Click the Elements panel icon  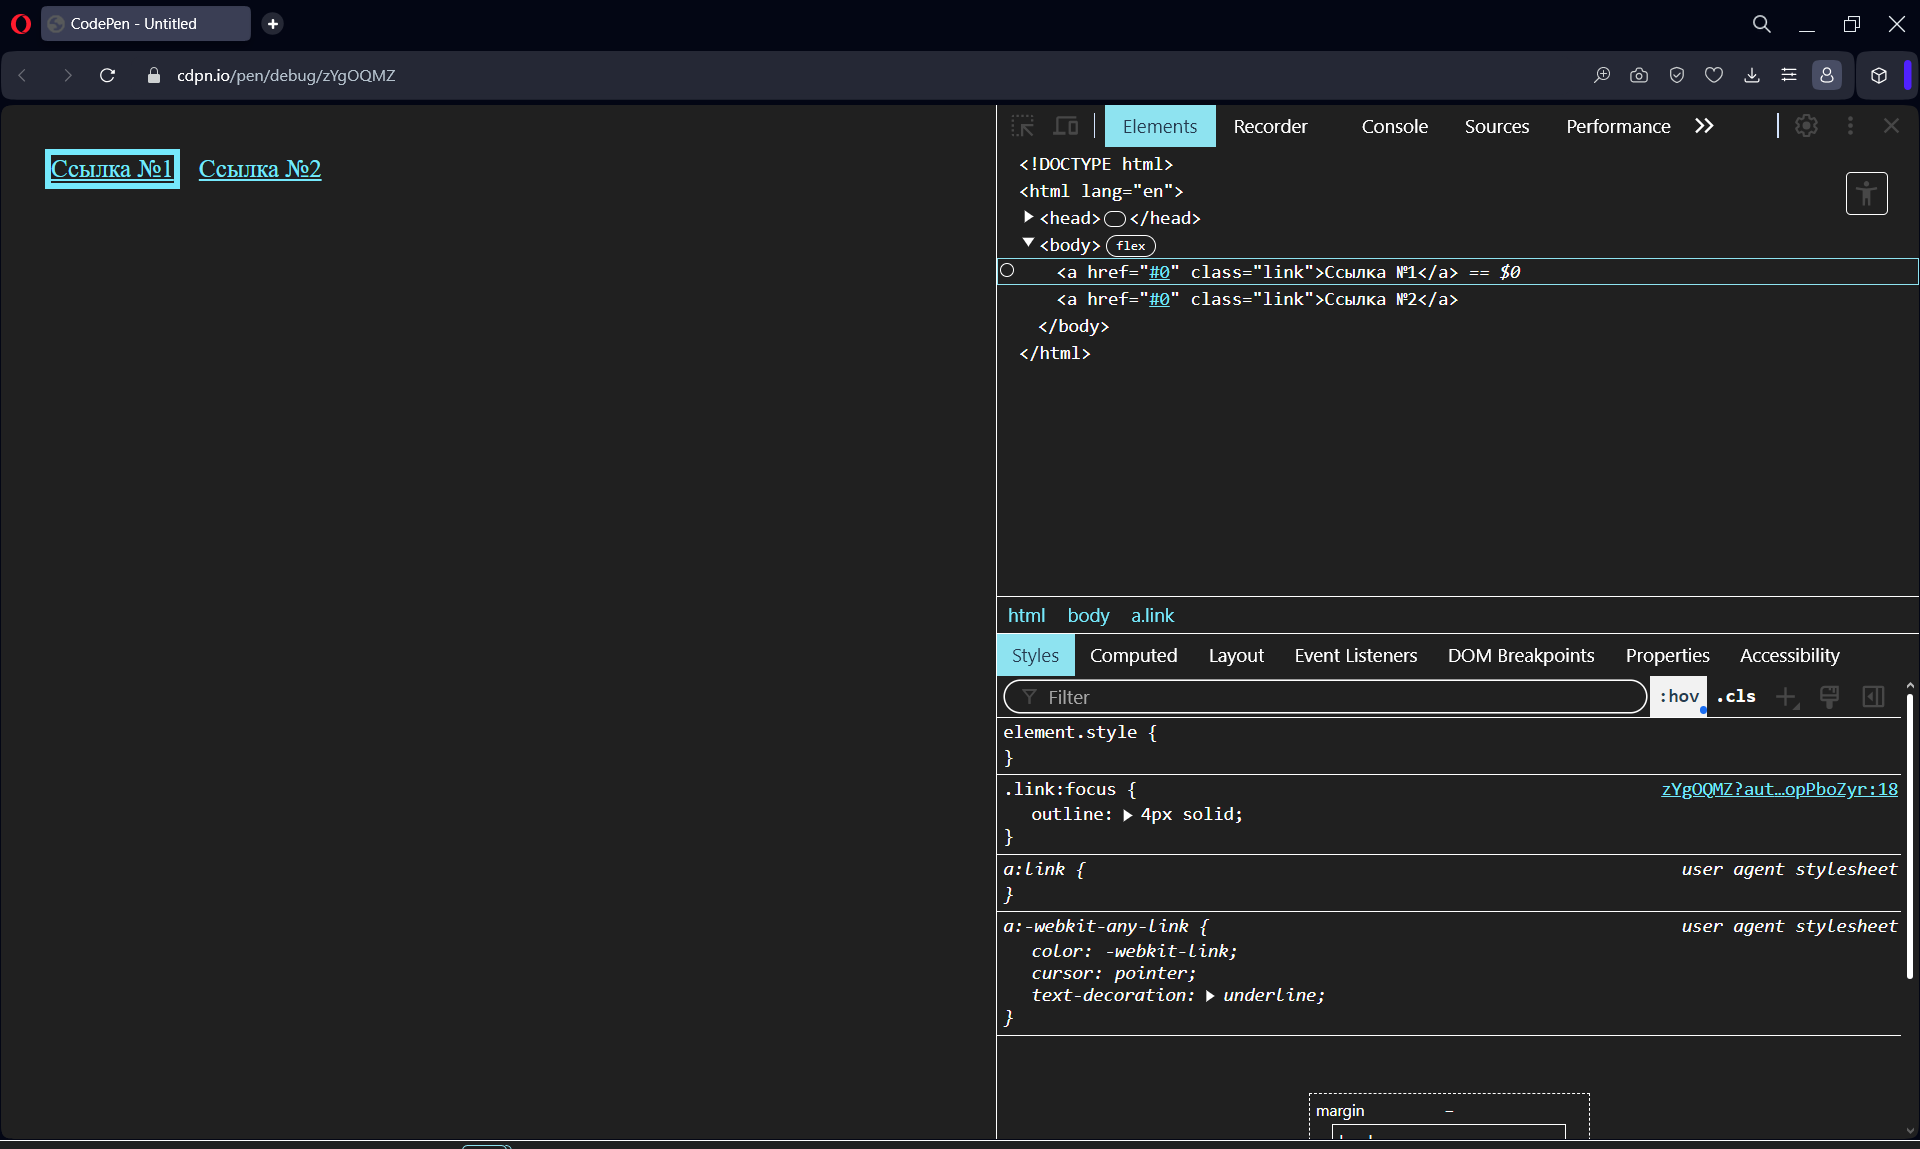1158,126
